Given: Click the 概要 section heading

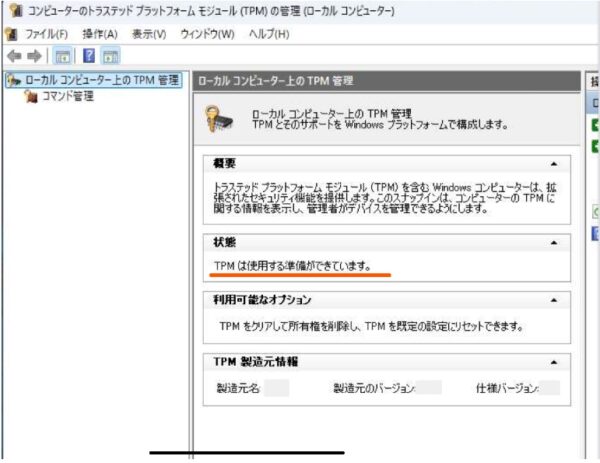Looking at the screenshot, I should point(224,164).
